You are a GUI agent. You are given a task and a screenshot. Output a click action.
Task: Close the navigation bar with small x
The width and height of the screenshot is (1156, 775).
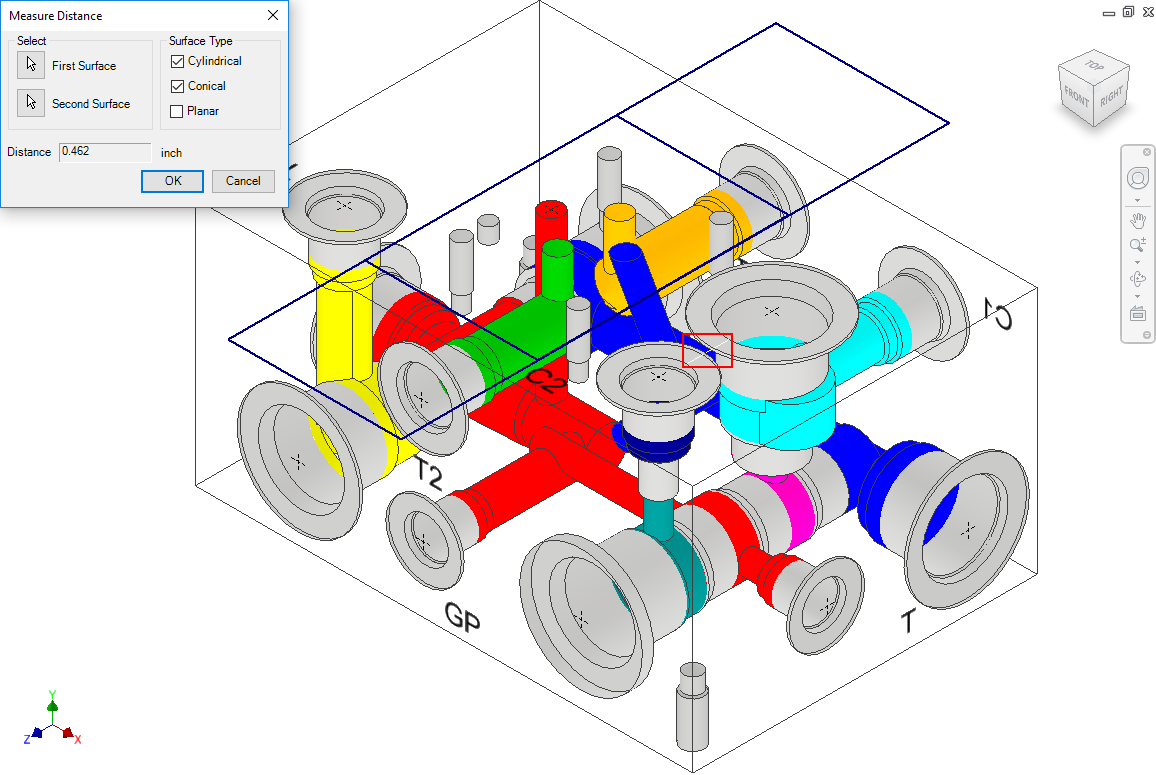(1146, 152)
